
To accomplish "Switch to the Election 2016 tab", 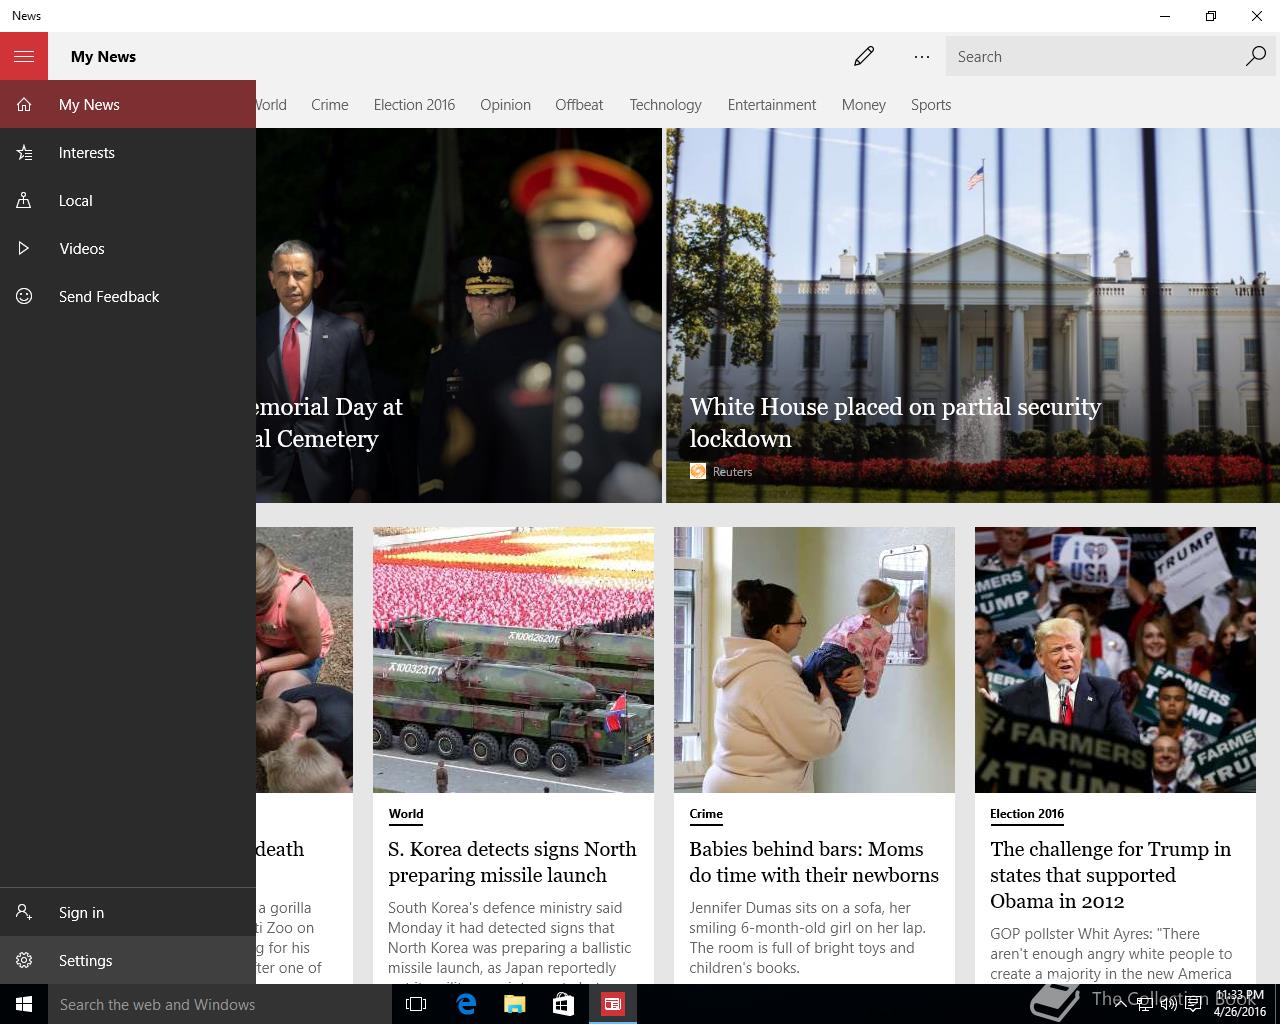I will [414, 104].
